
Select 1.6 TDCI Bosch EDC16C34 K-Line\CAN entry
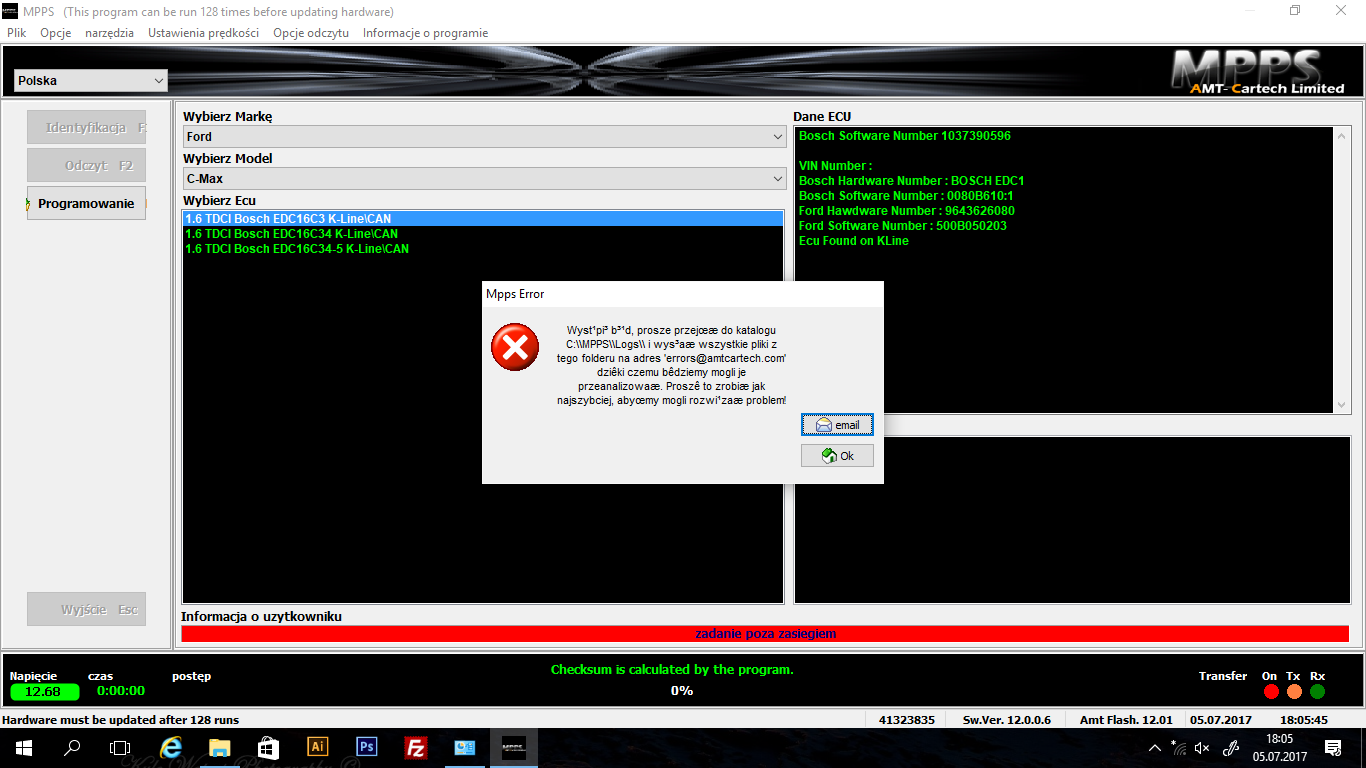(x=291, y=234)
